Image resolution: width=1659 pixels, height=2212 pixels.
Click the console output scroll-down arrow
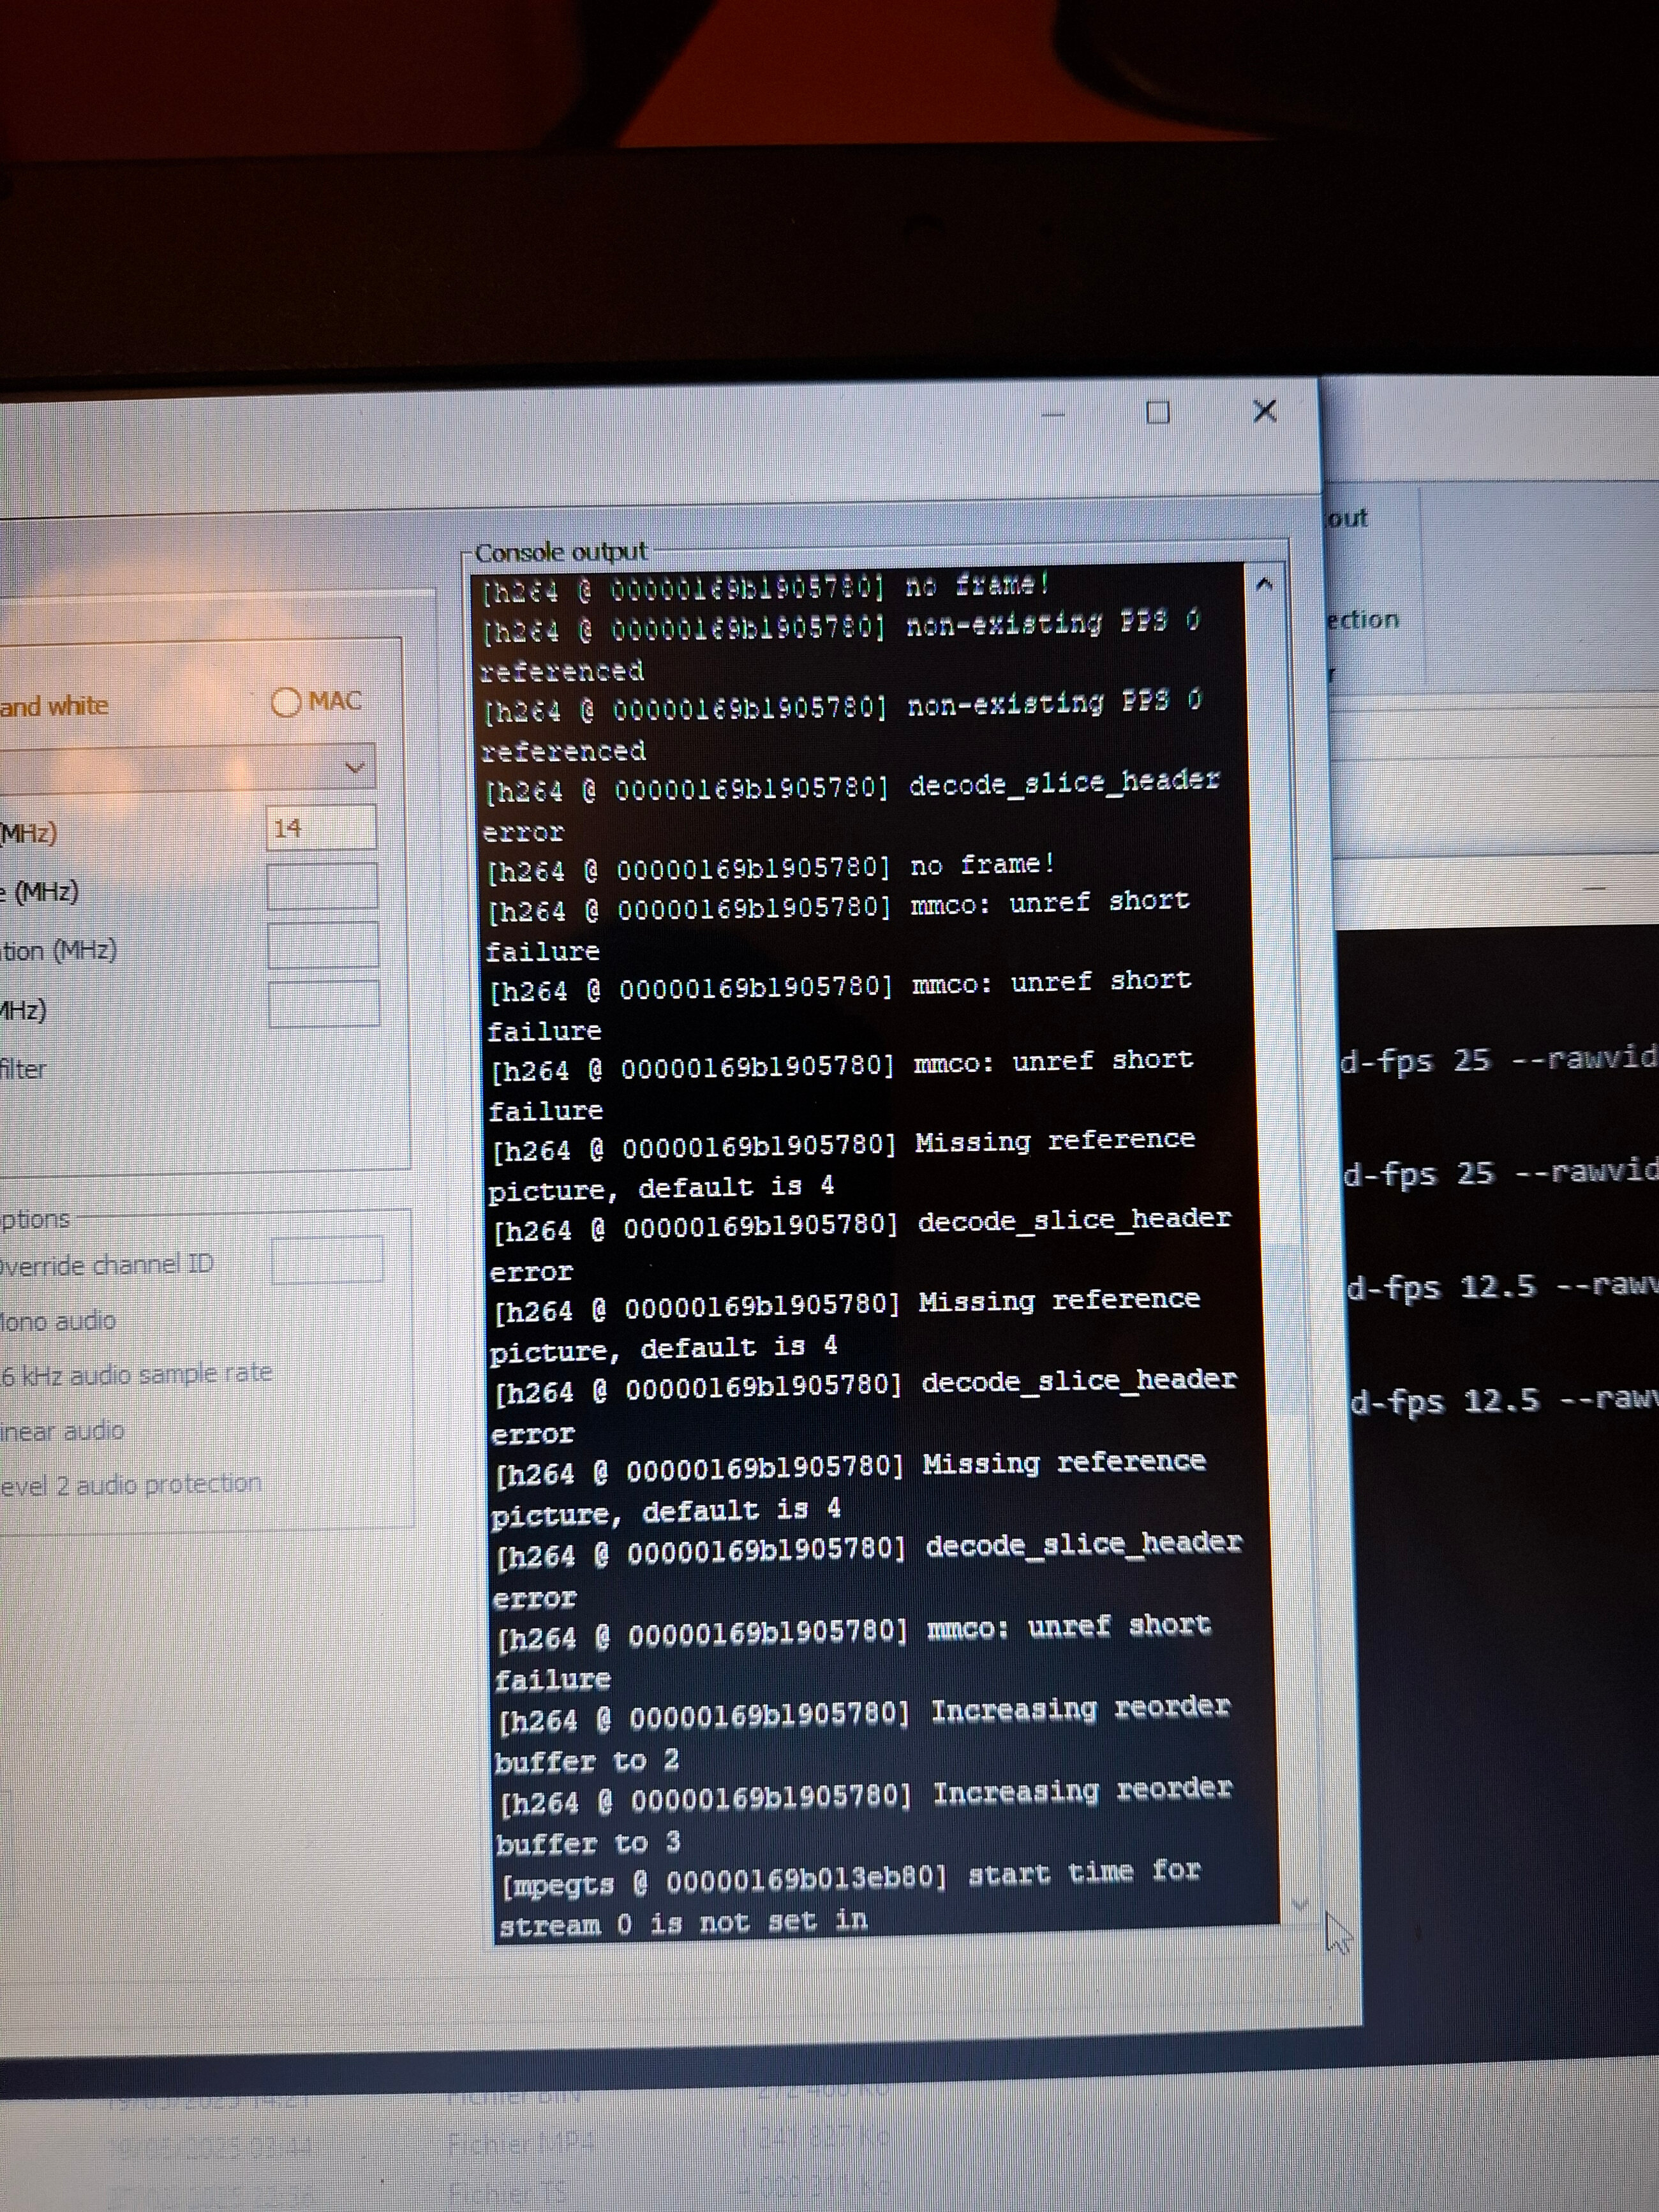click(x=1299, y=1905)
